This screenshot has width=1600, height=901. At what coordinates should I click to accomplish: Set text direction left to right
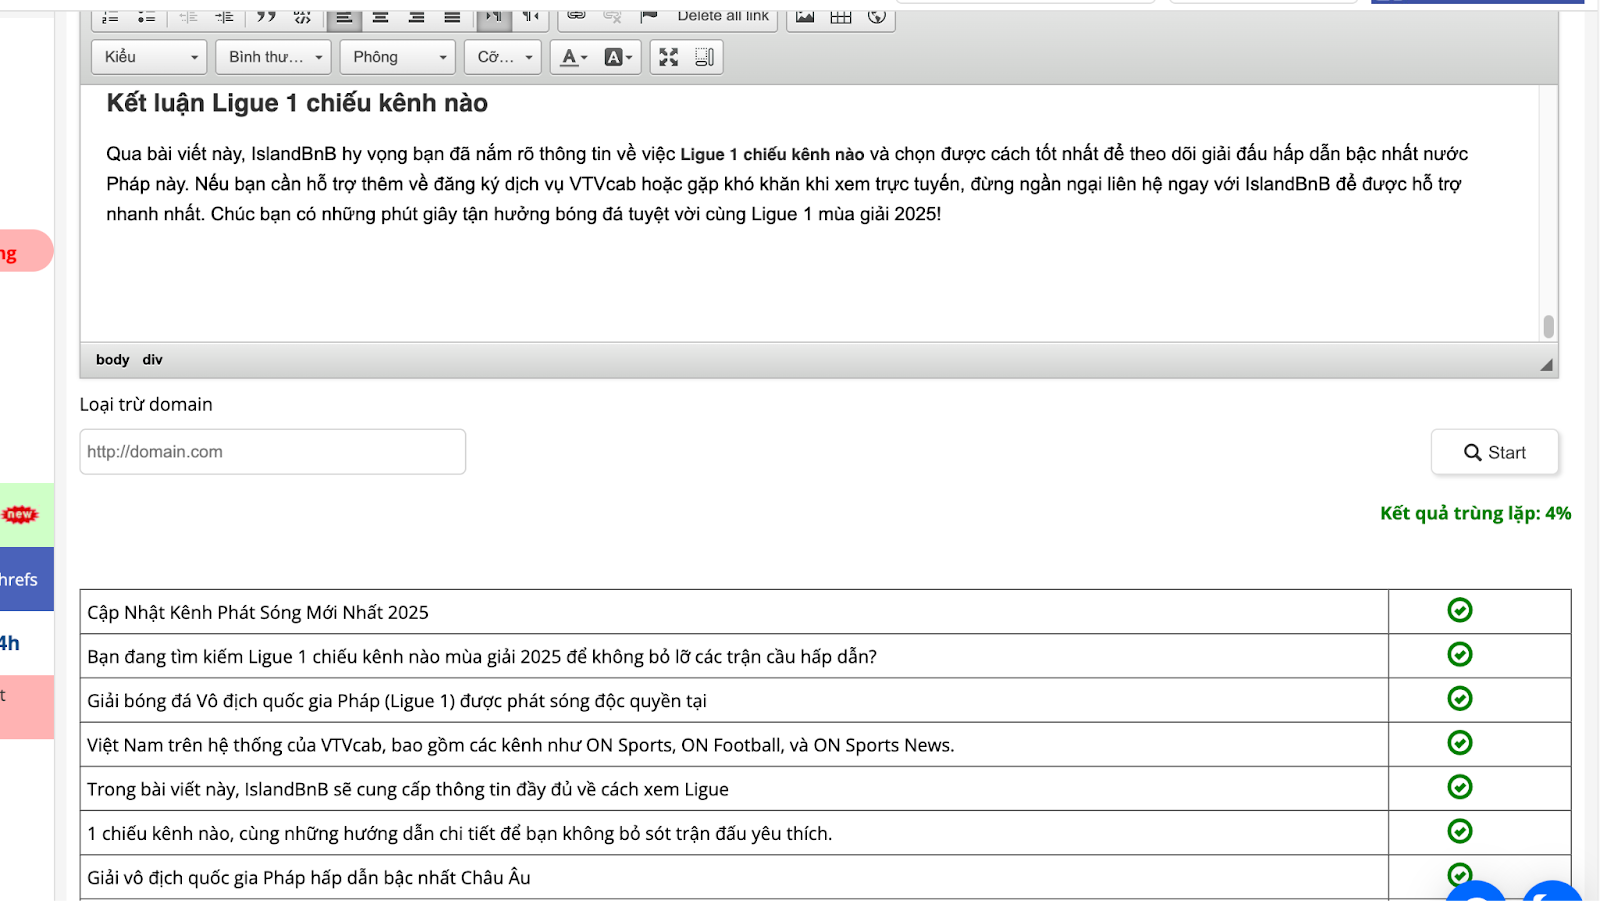point(494,17)
